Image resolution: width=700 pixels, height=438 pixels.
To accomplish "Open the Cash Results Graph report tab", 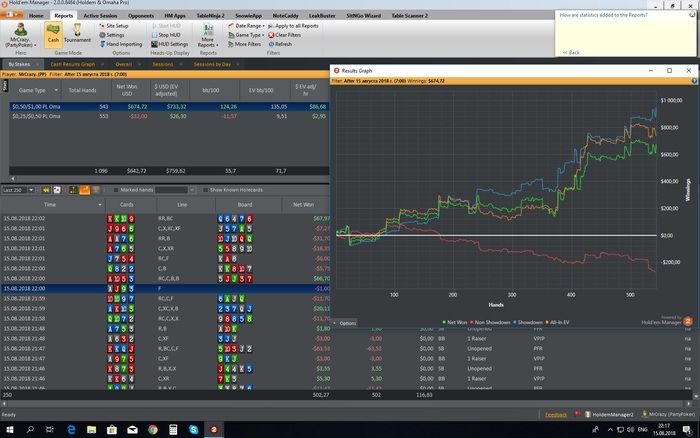I will coord(72,64).
